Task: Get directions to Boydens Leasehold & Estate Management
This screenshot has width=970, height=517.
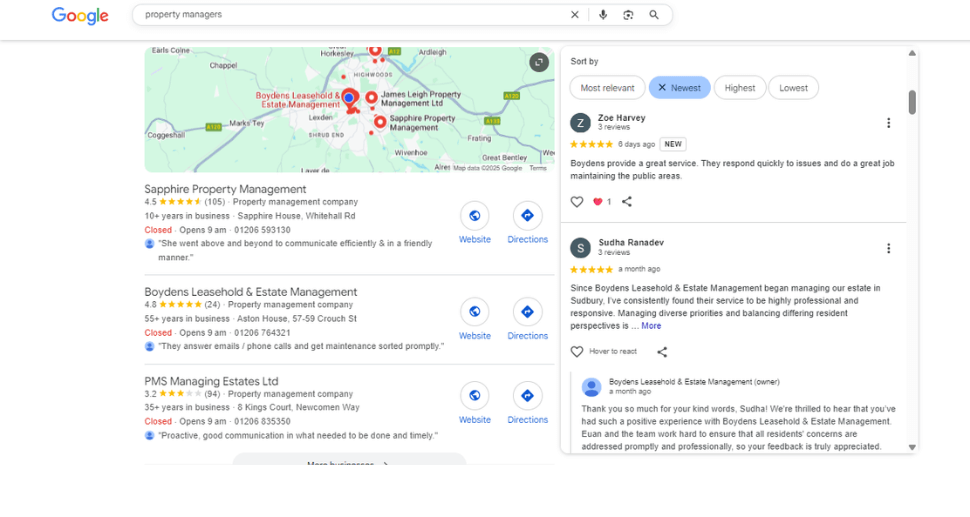Action: tap(527, 312)
